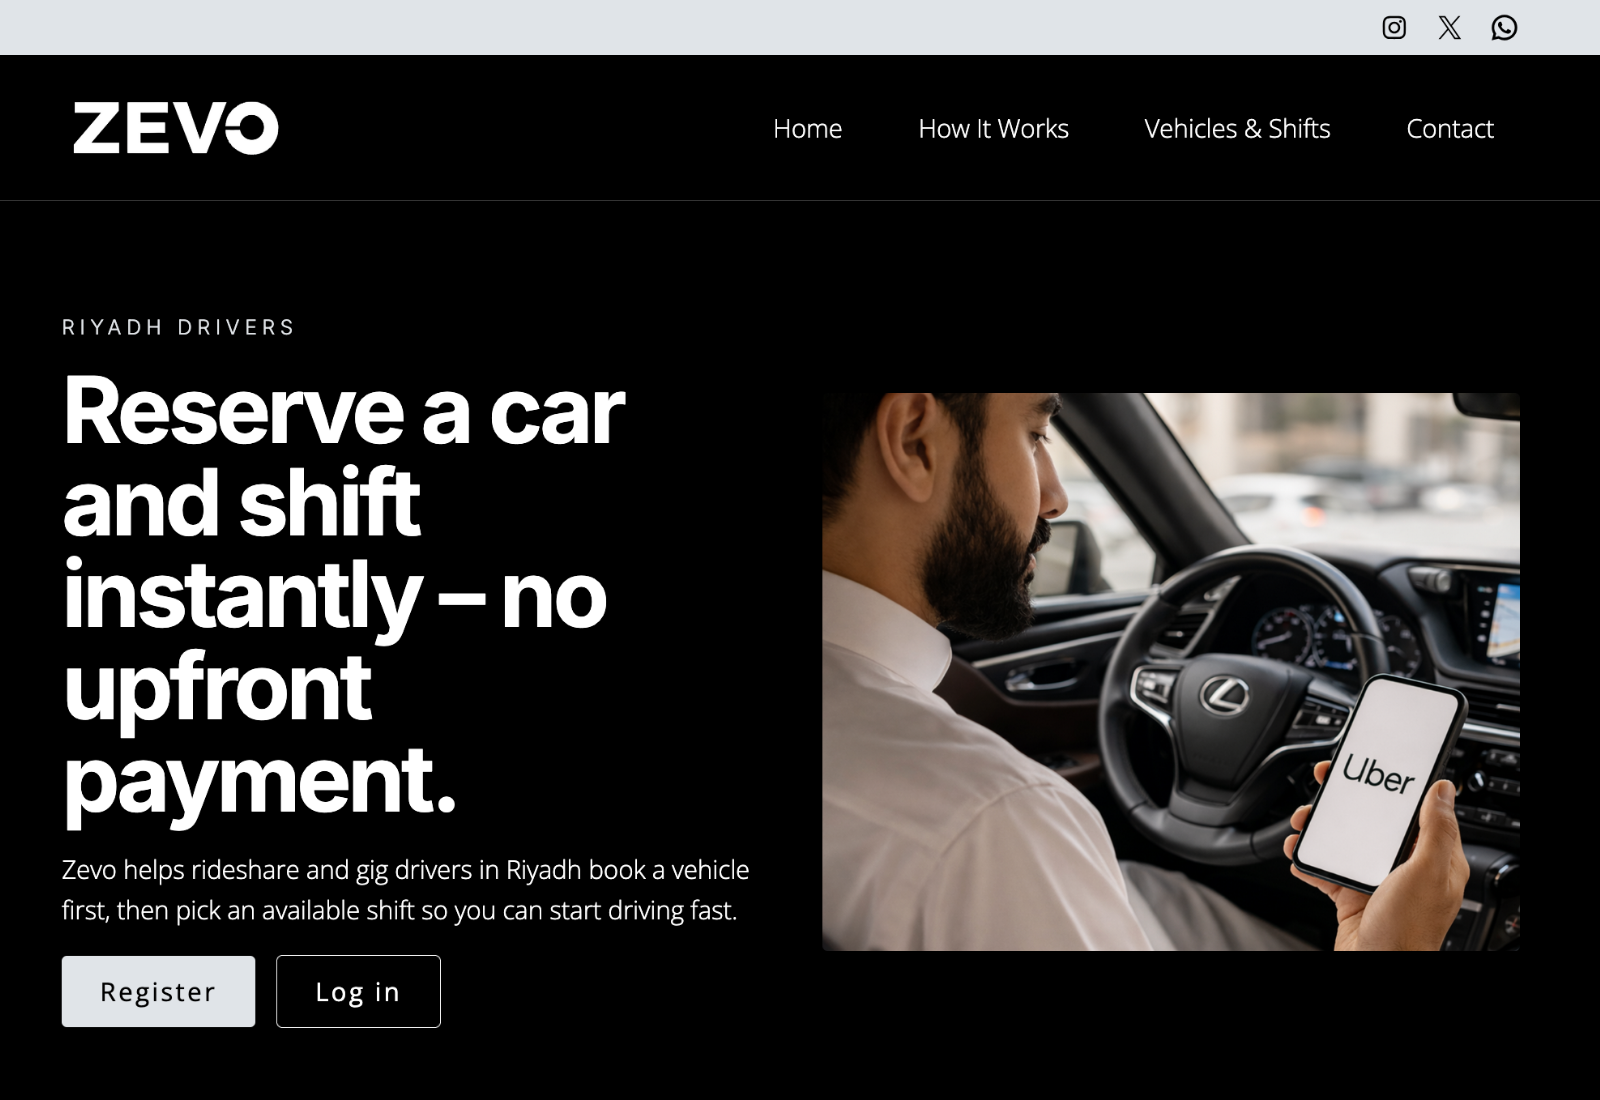Open the WhatsApp chat icon

tap(1504, 27)
